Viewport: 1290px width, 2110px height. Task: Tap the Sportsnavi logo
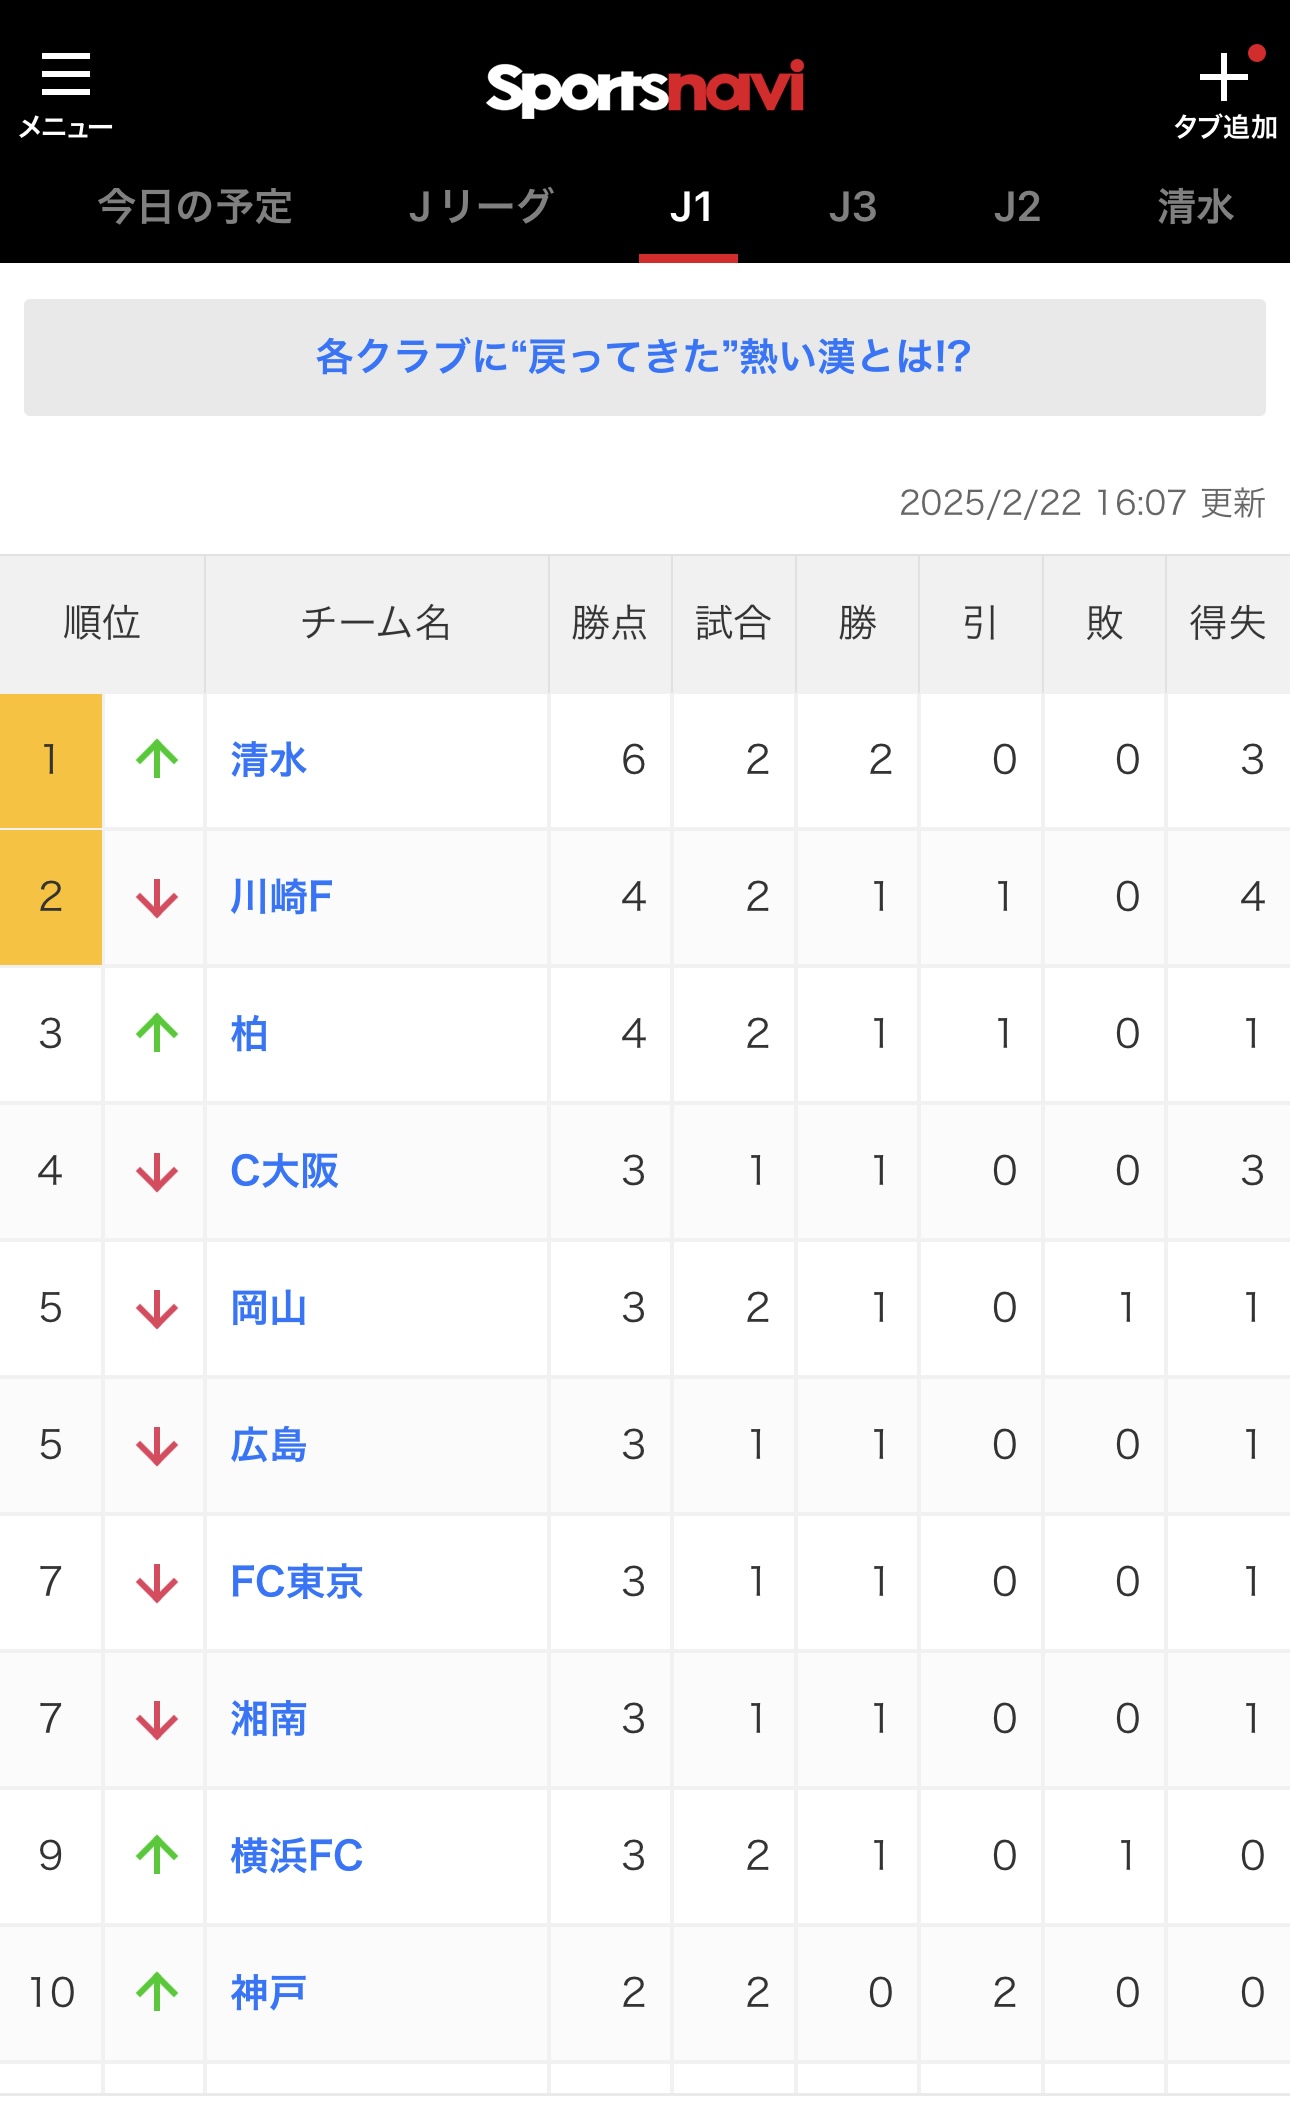645,89
